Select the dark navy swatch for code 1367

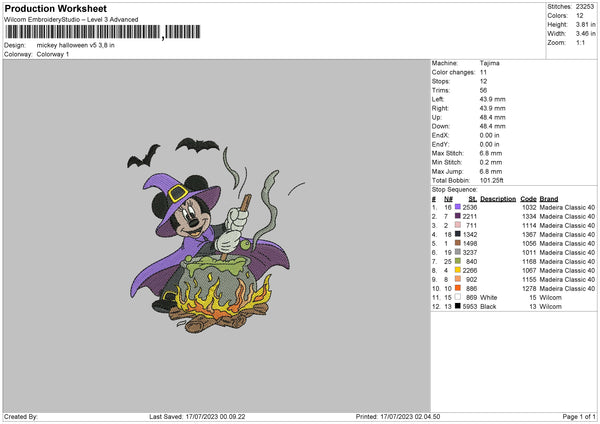click(x=458, y=234)
